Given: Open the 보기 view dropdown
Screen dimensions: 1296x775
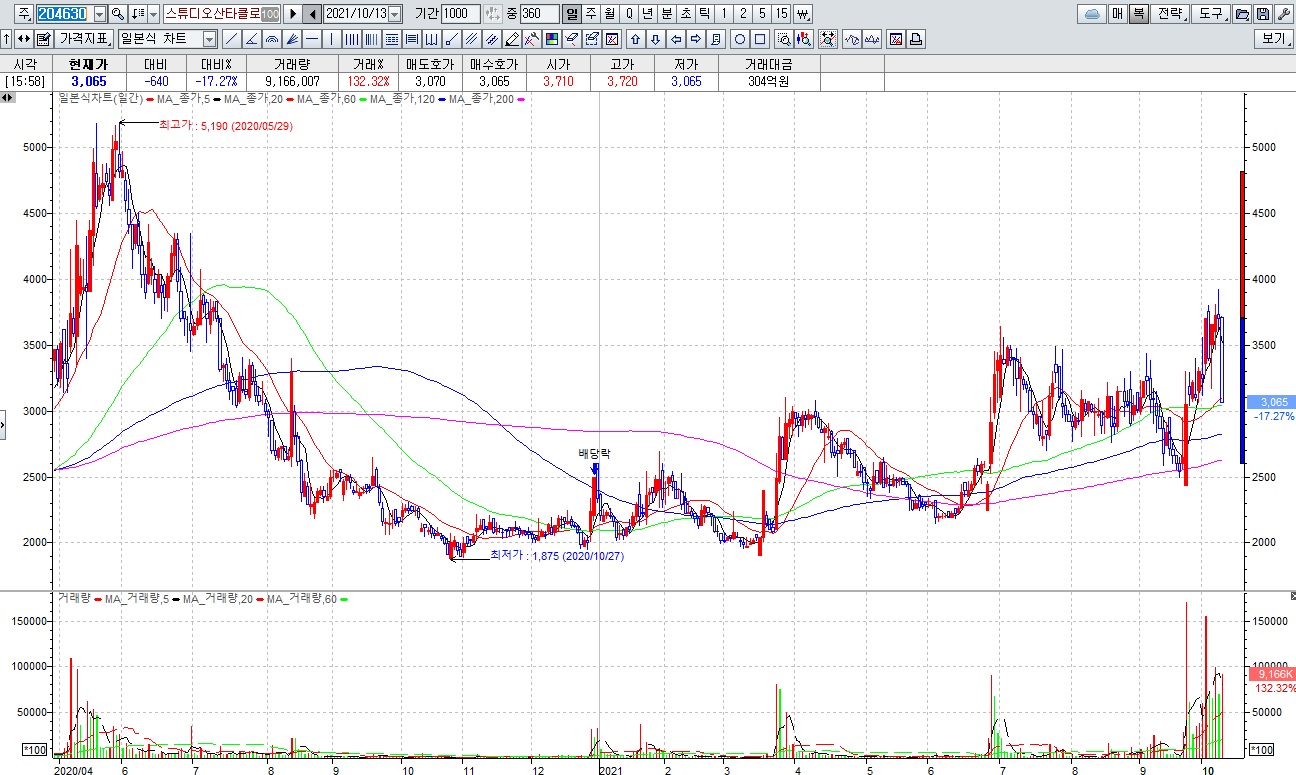Looking at the screenshot, I should (x=1275, y=39).
